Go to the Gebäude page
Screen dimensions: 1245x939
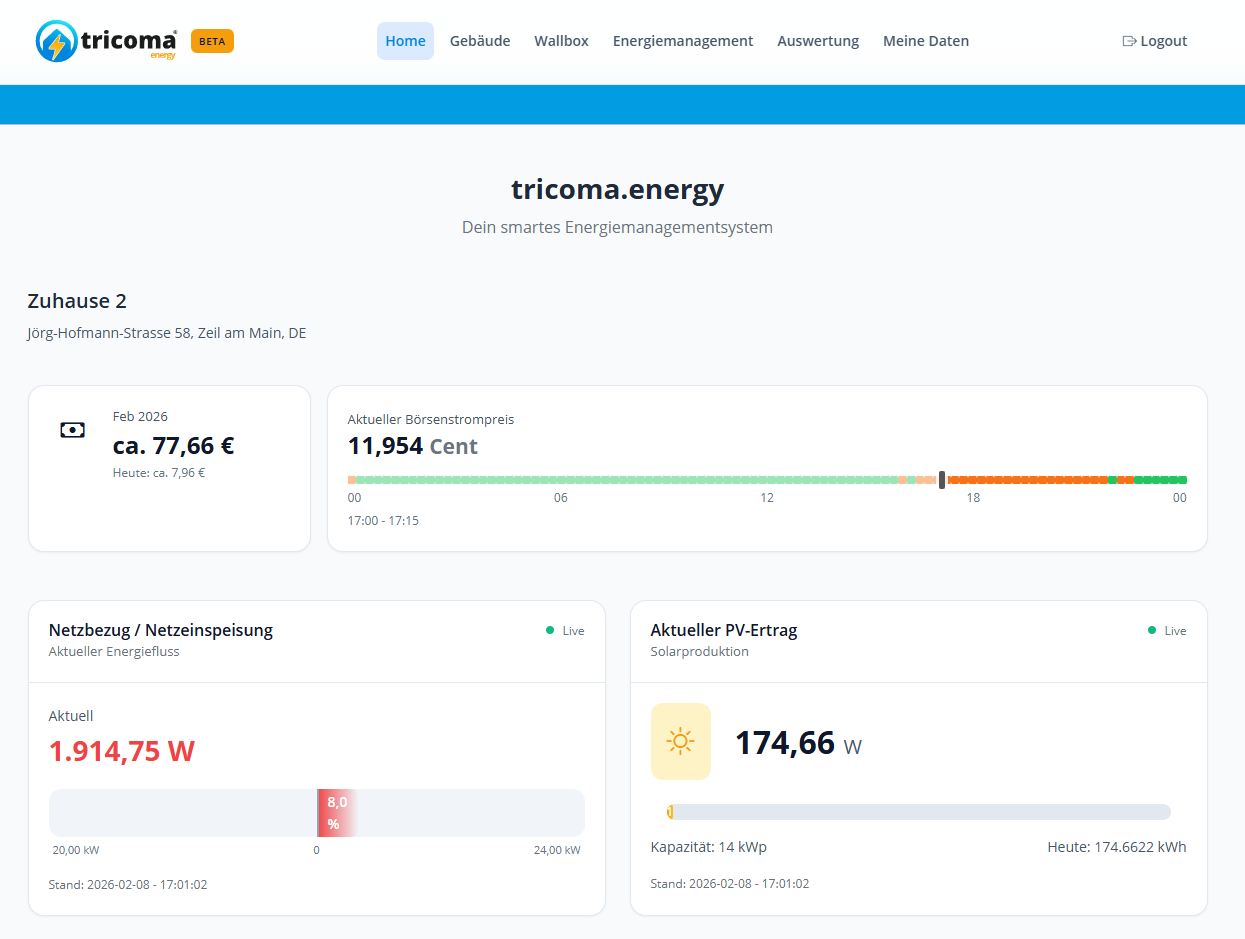(480, 41)
